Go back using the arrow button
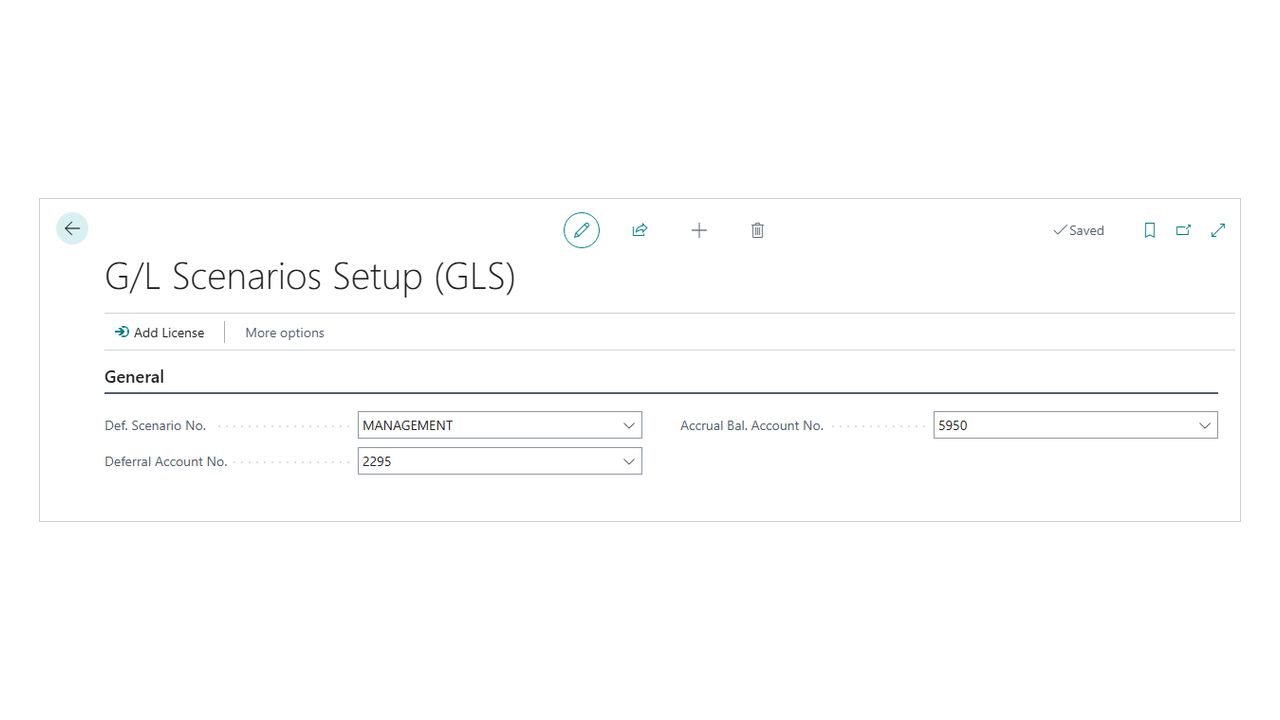 click(72, 229)
